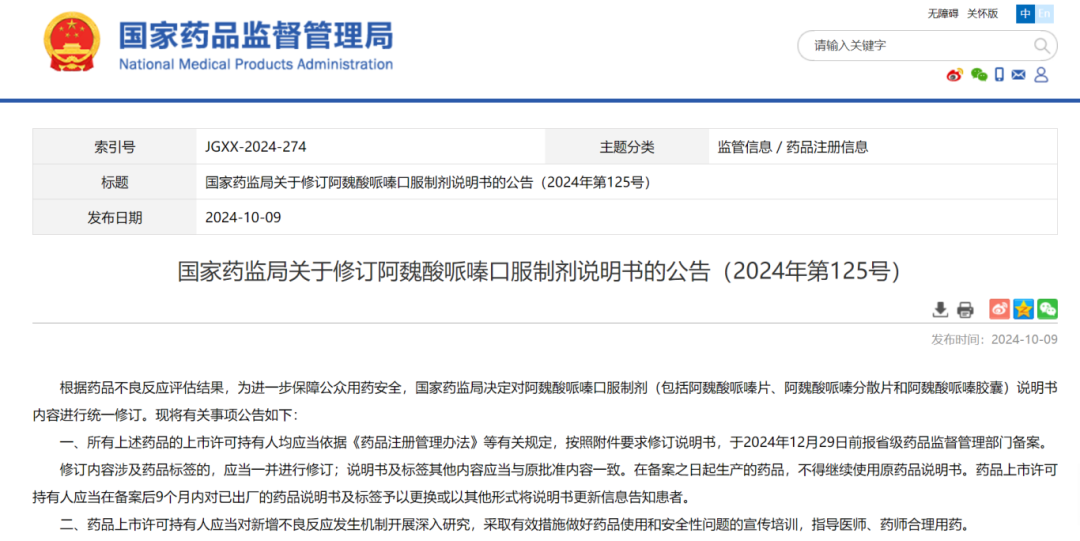The image size is (1080, 541).
Task: Select the 2024-10-09 date in table
Action: pyautogui.click(x=243, y=218)
